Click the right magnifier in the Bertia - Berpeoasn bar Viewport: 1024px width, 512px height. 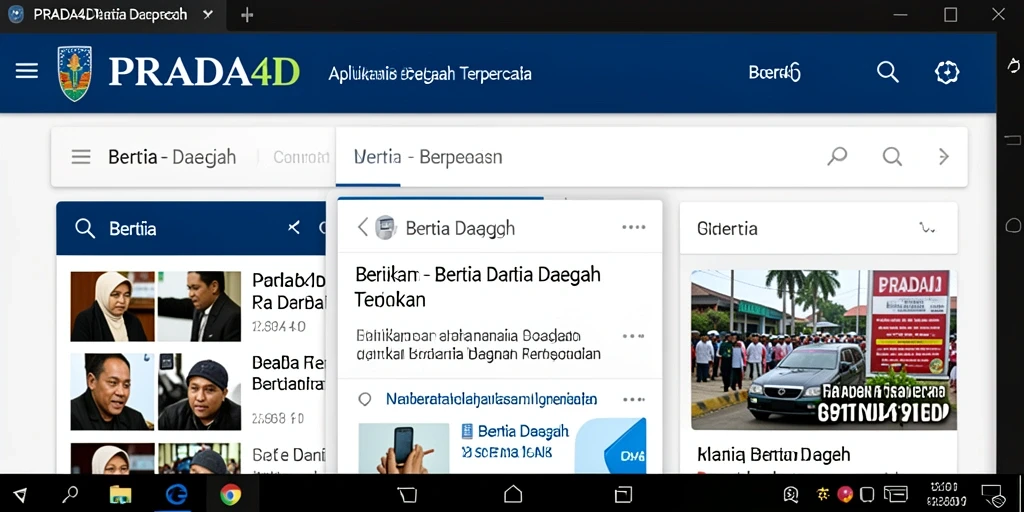892,156
